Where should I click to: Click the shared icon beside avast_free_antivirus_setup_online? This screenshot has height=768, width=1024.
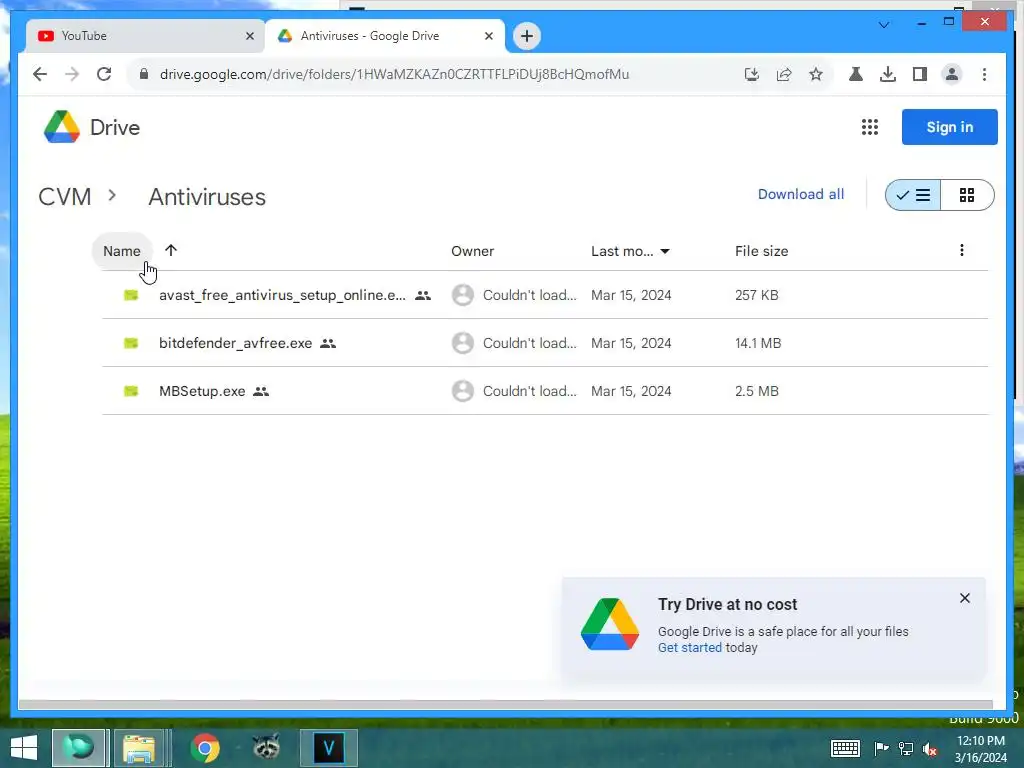tap(423, 295)
